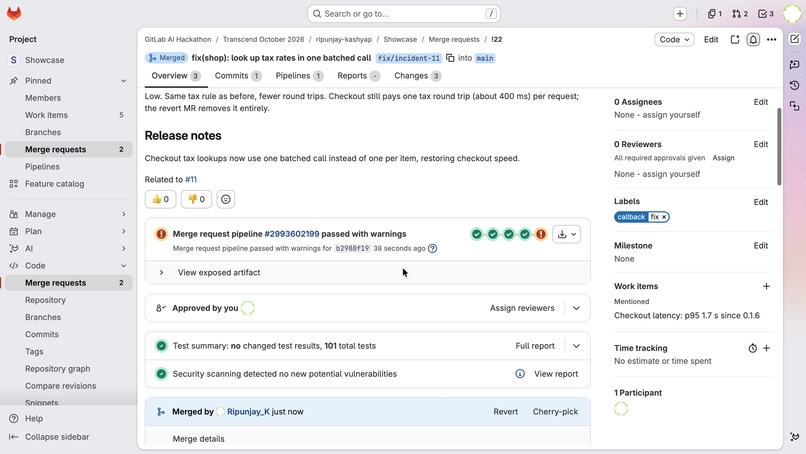Click Assign reviewers button

(x=522, y=308)
